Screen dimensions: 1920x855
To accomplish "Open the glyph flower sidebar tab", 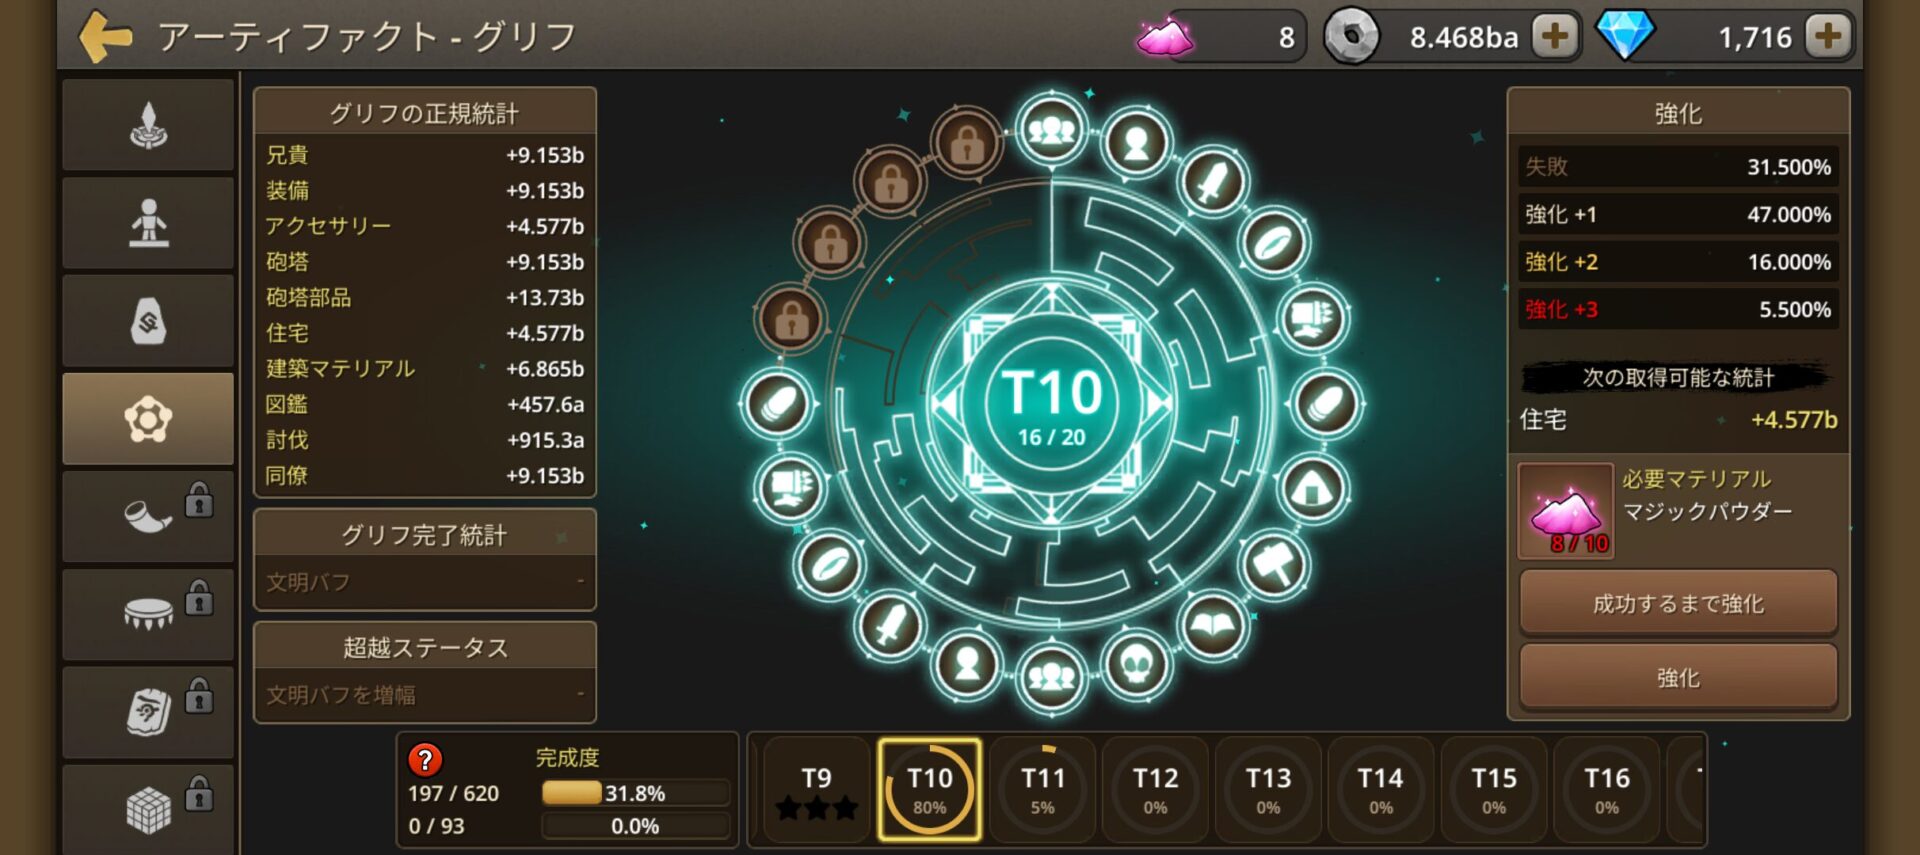I will (x=149, y=419).
